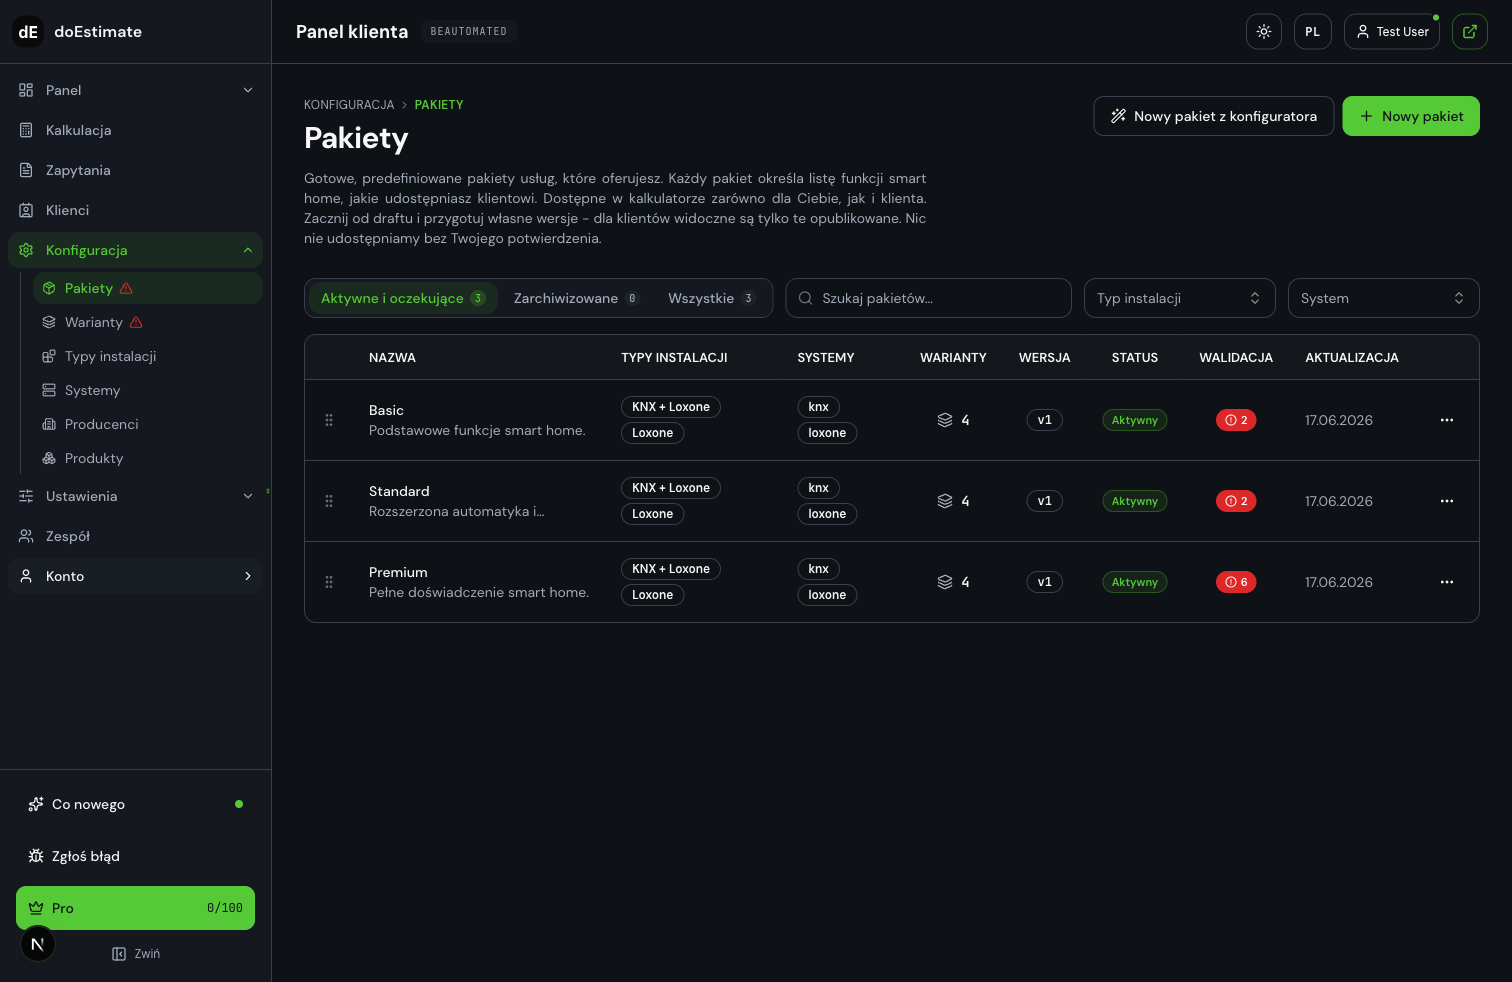The width and height of the screenshot is (1512, 982).
Task: Expand the Konto menu
Action: click(135, 576)
